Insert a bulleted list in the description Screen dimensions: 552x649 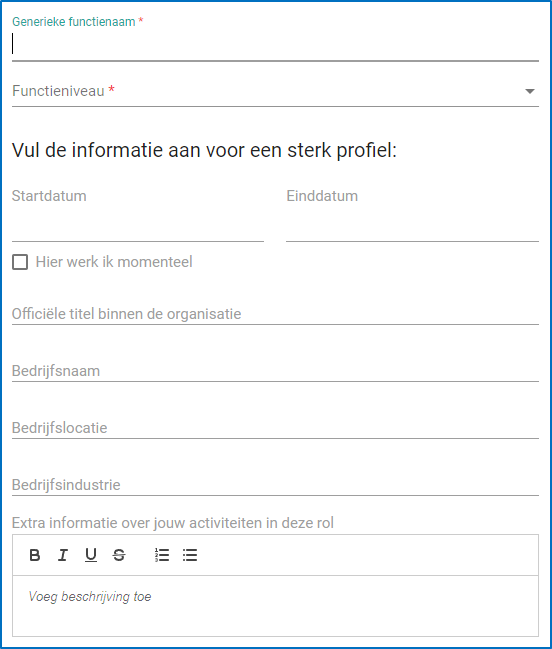pyautogui.click(x=190, y=555)
